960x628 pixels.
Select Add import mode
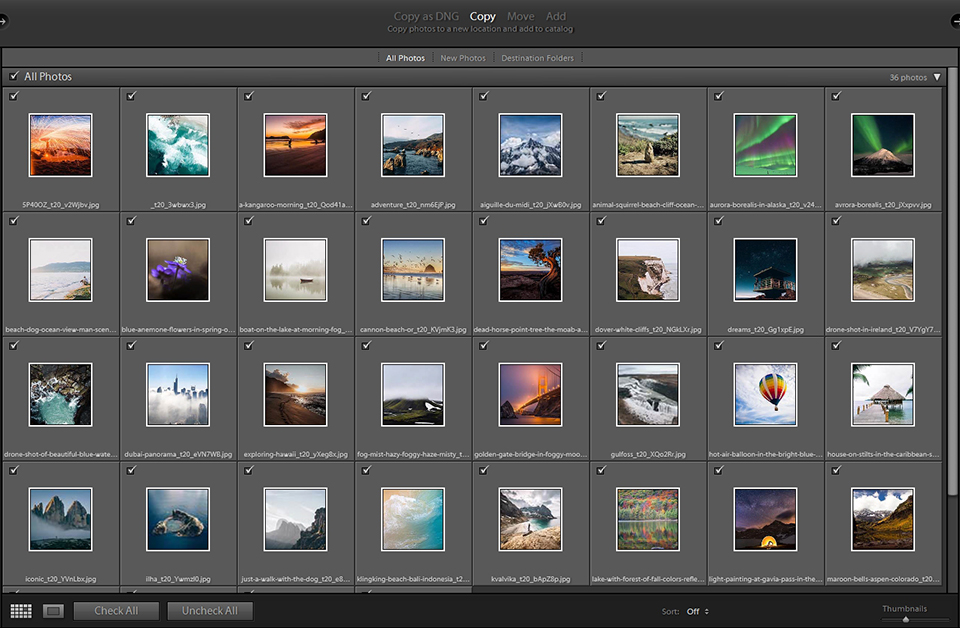[x=556, y=17]
